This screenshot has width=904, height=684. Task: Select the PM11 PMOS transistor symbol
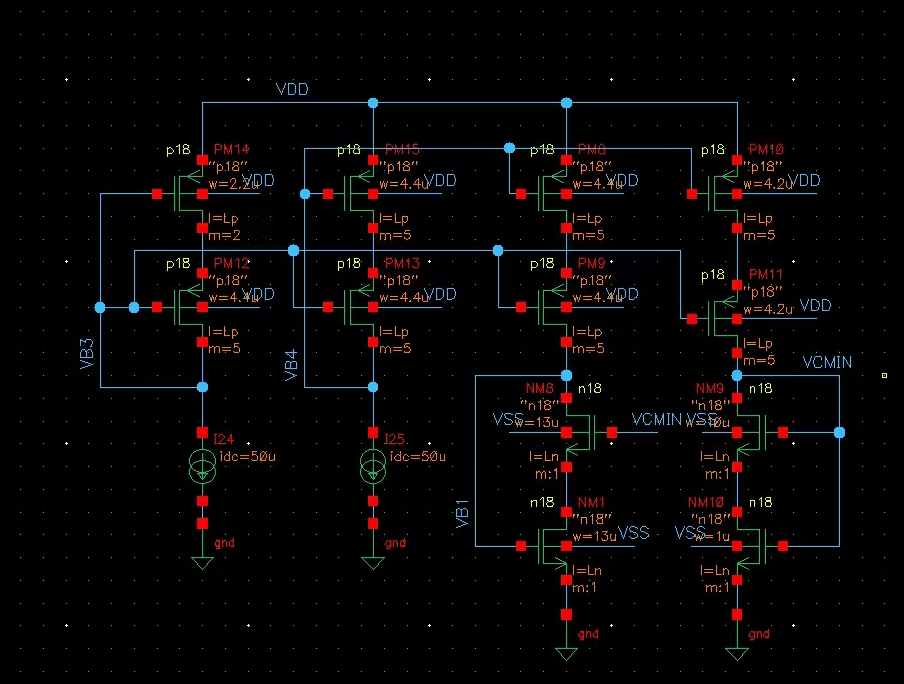(722, 318)
